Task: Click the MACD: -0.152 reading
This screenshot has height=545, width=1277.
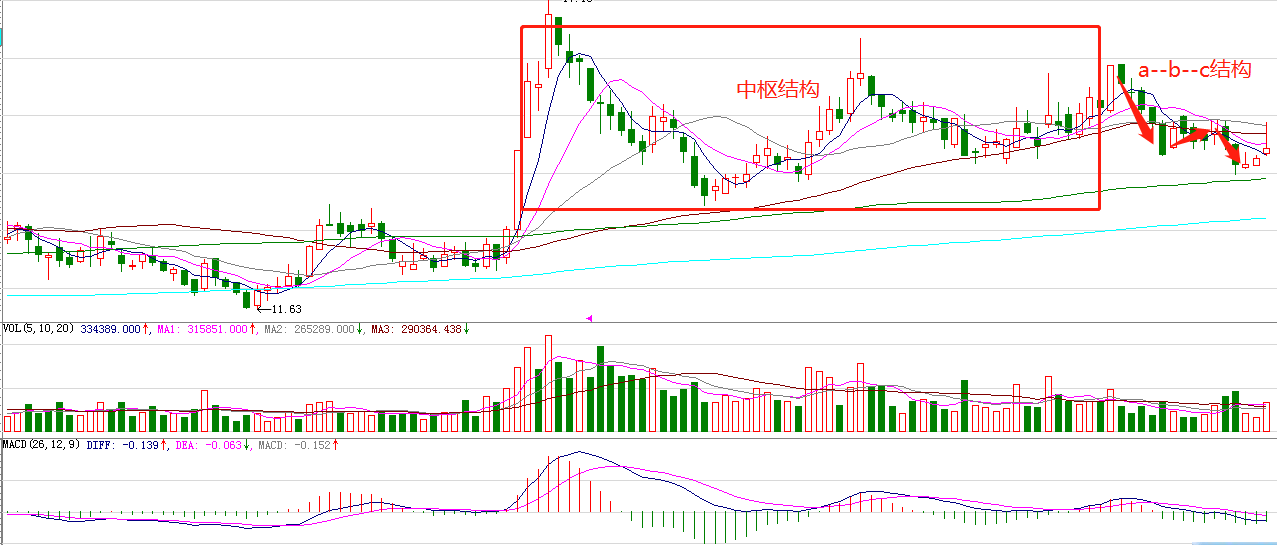Action: [x=294, y=444]
